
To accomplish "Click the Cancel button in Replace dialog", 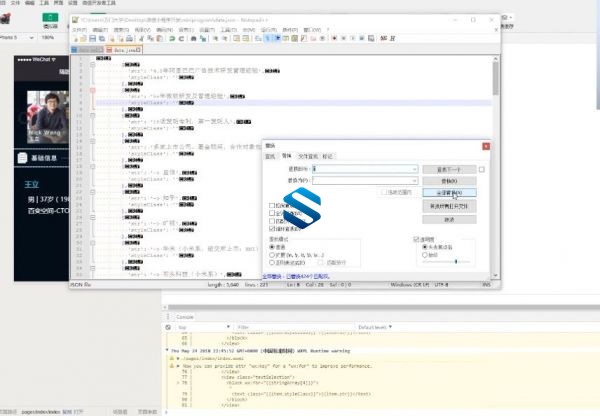I will 449,220.
